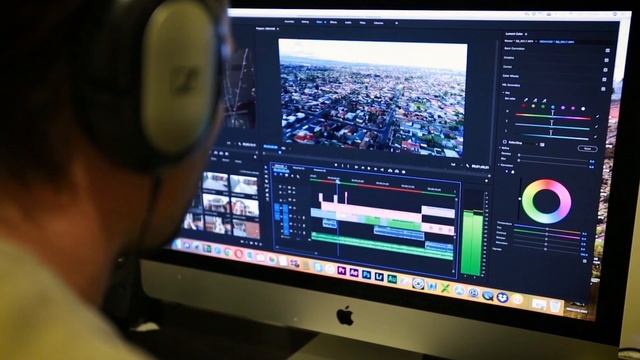Click the red Opera ring icon in Dock
640x360 pixels.
238,254
